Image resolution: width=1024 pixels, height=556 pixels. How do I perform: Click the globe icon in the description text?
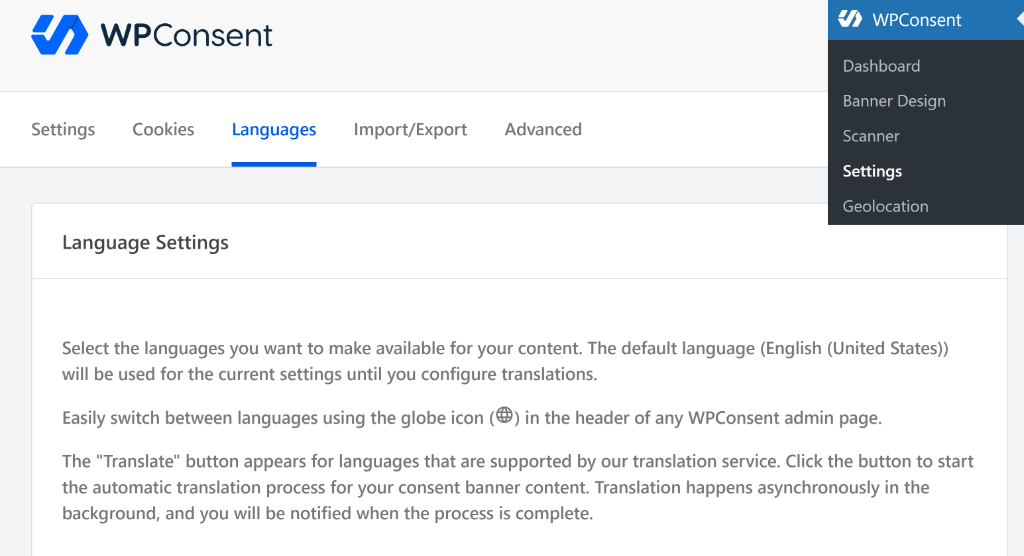tap(504, 416)
